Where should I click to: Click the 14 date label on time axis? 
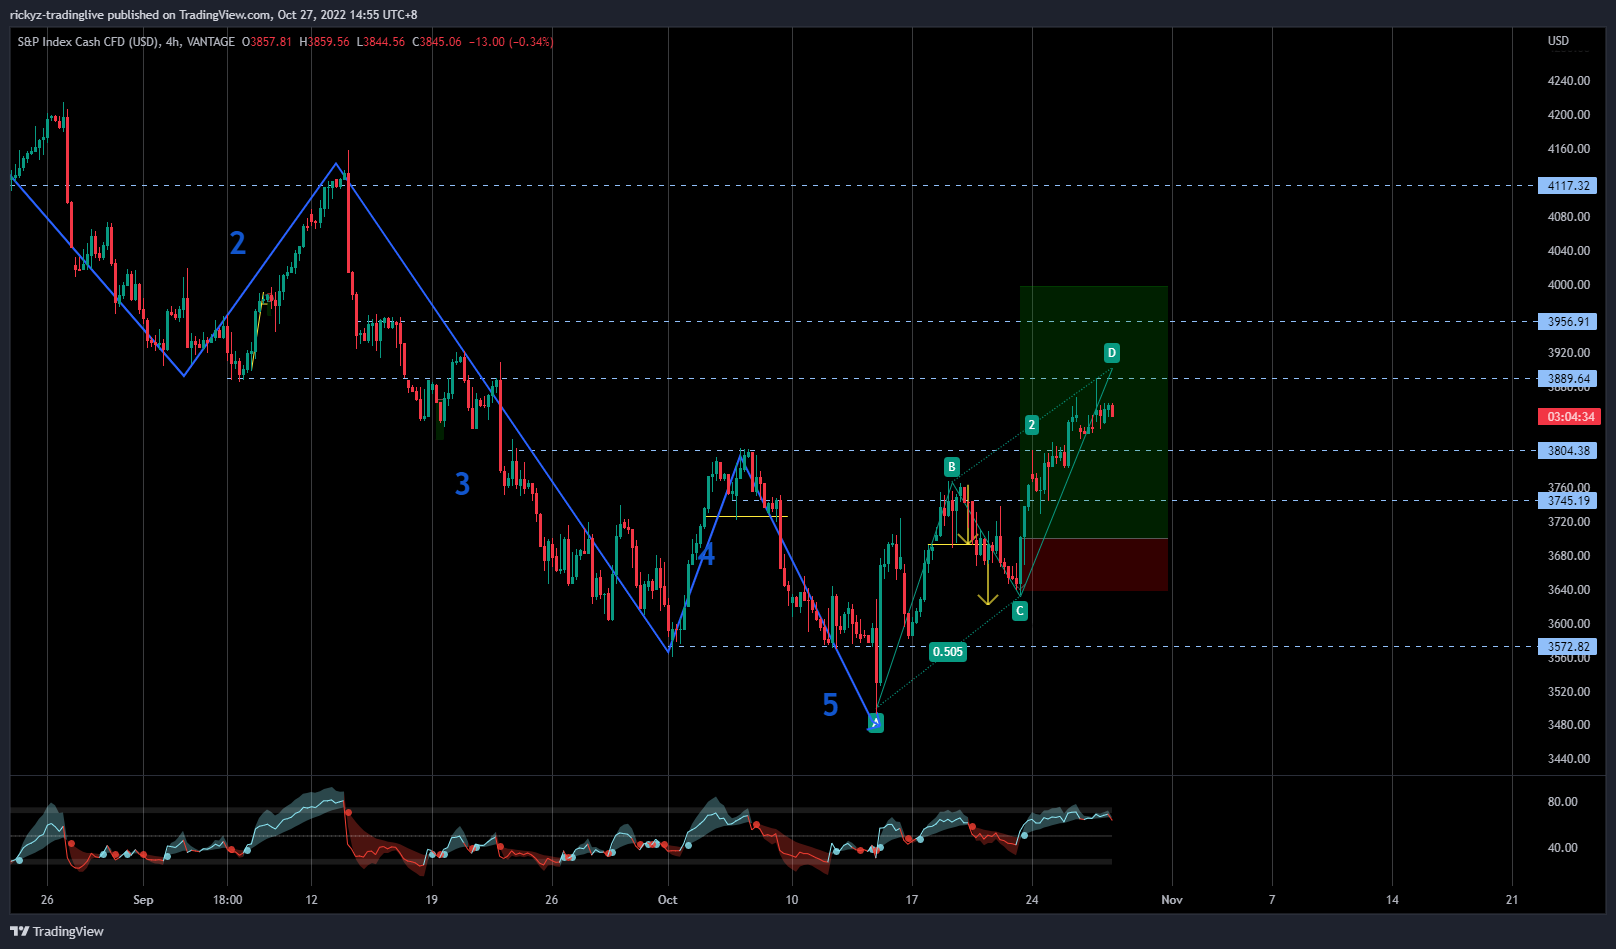pyautogui.click(x=1392, y=900)
